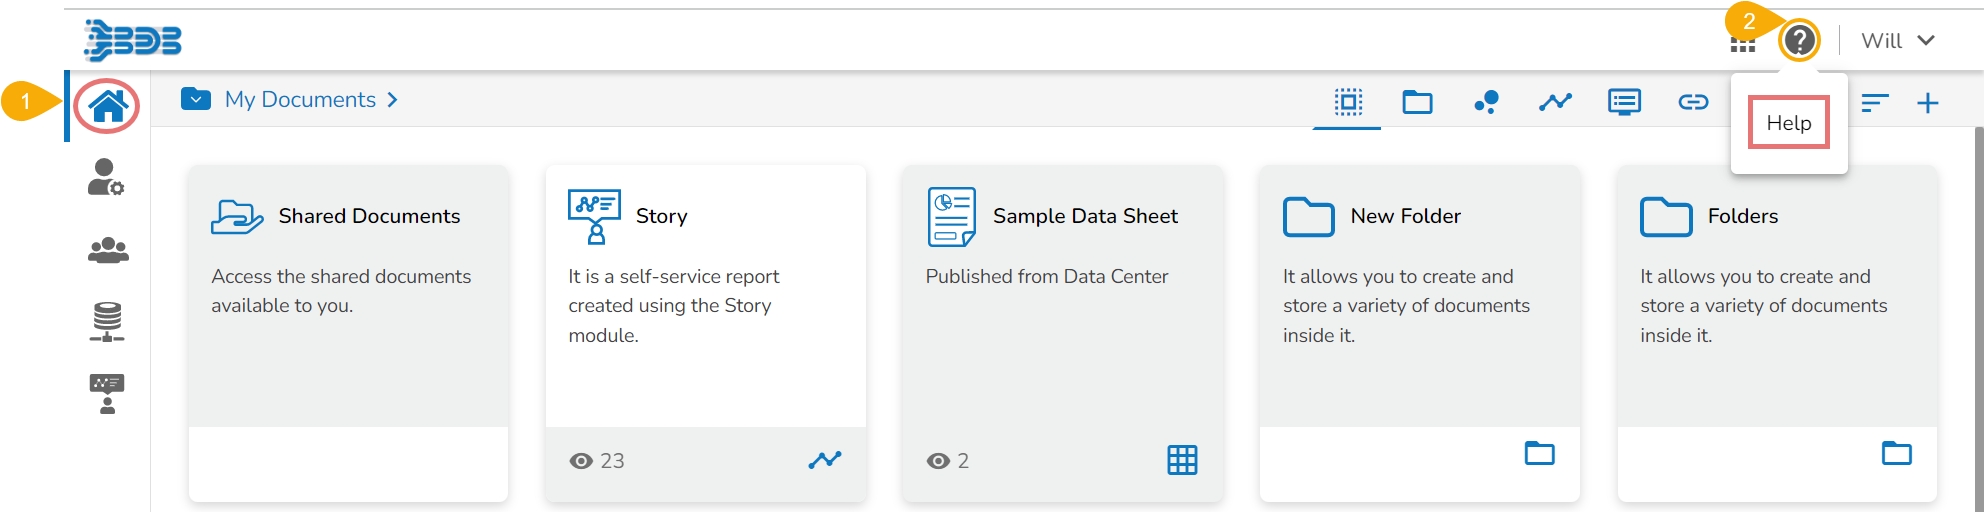Screen dimensions: 1984x512
Task: Open the user settings sidebar icon
Action: point(106,177)
